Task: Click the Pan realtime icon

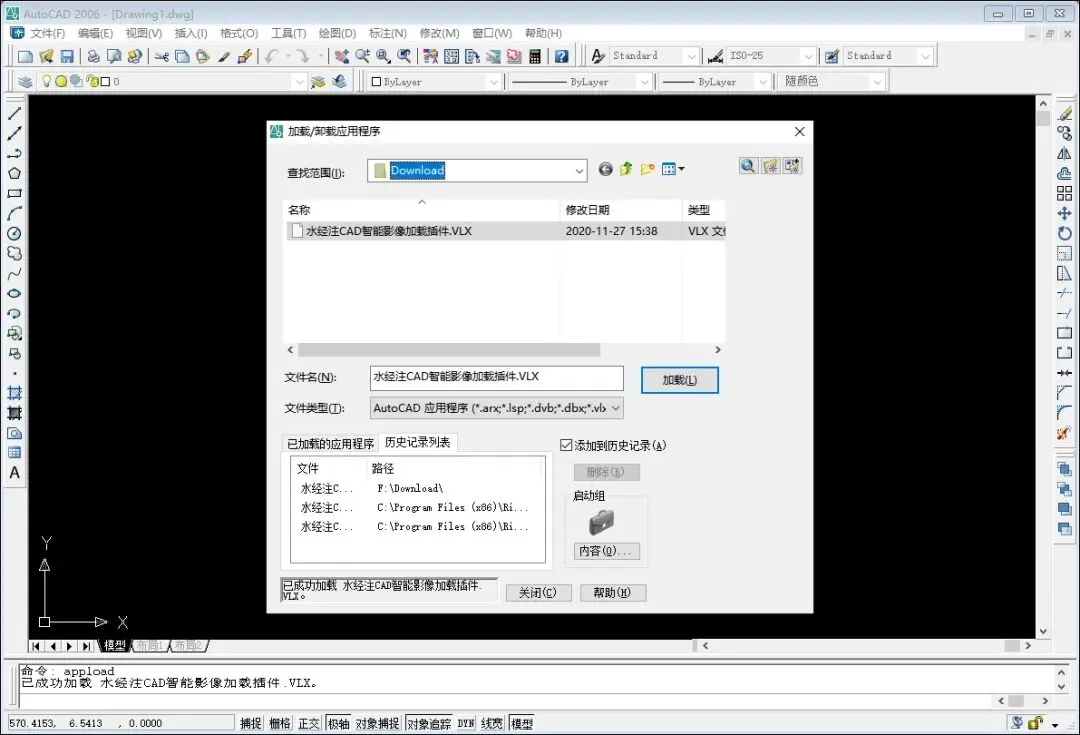Action: pos(341,56)
